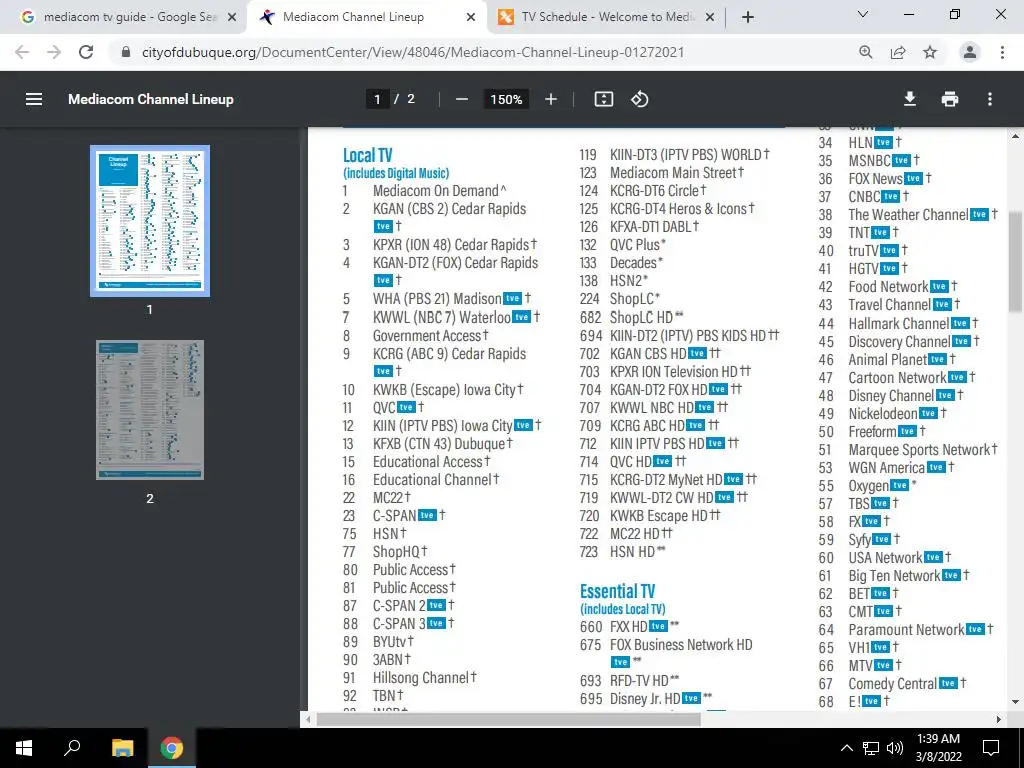Open the network status tray icon
Screen dimensions: 1024x768
point(871,748)
